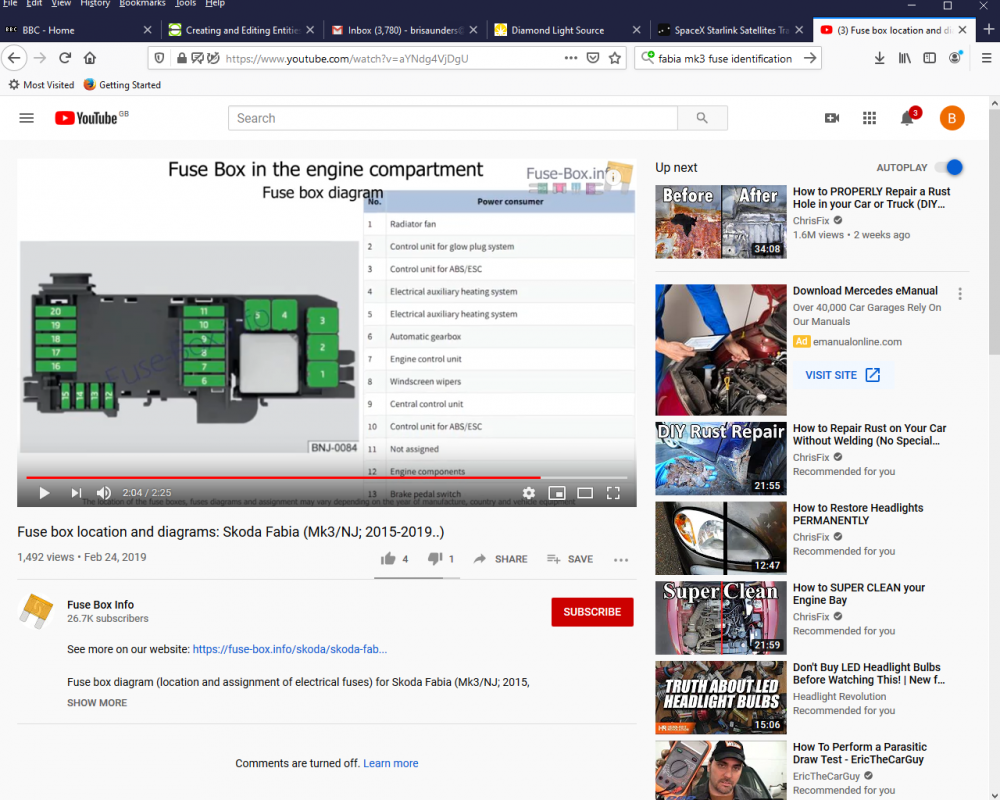Open How to SUPER CLEAN your Engine Bay
Viewport: 1000px width, 800px height.
[x=858, y=594]
